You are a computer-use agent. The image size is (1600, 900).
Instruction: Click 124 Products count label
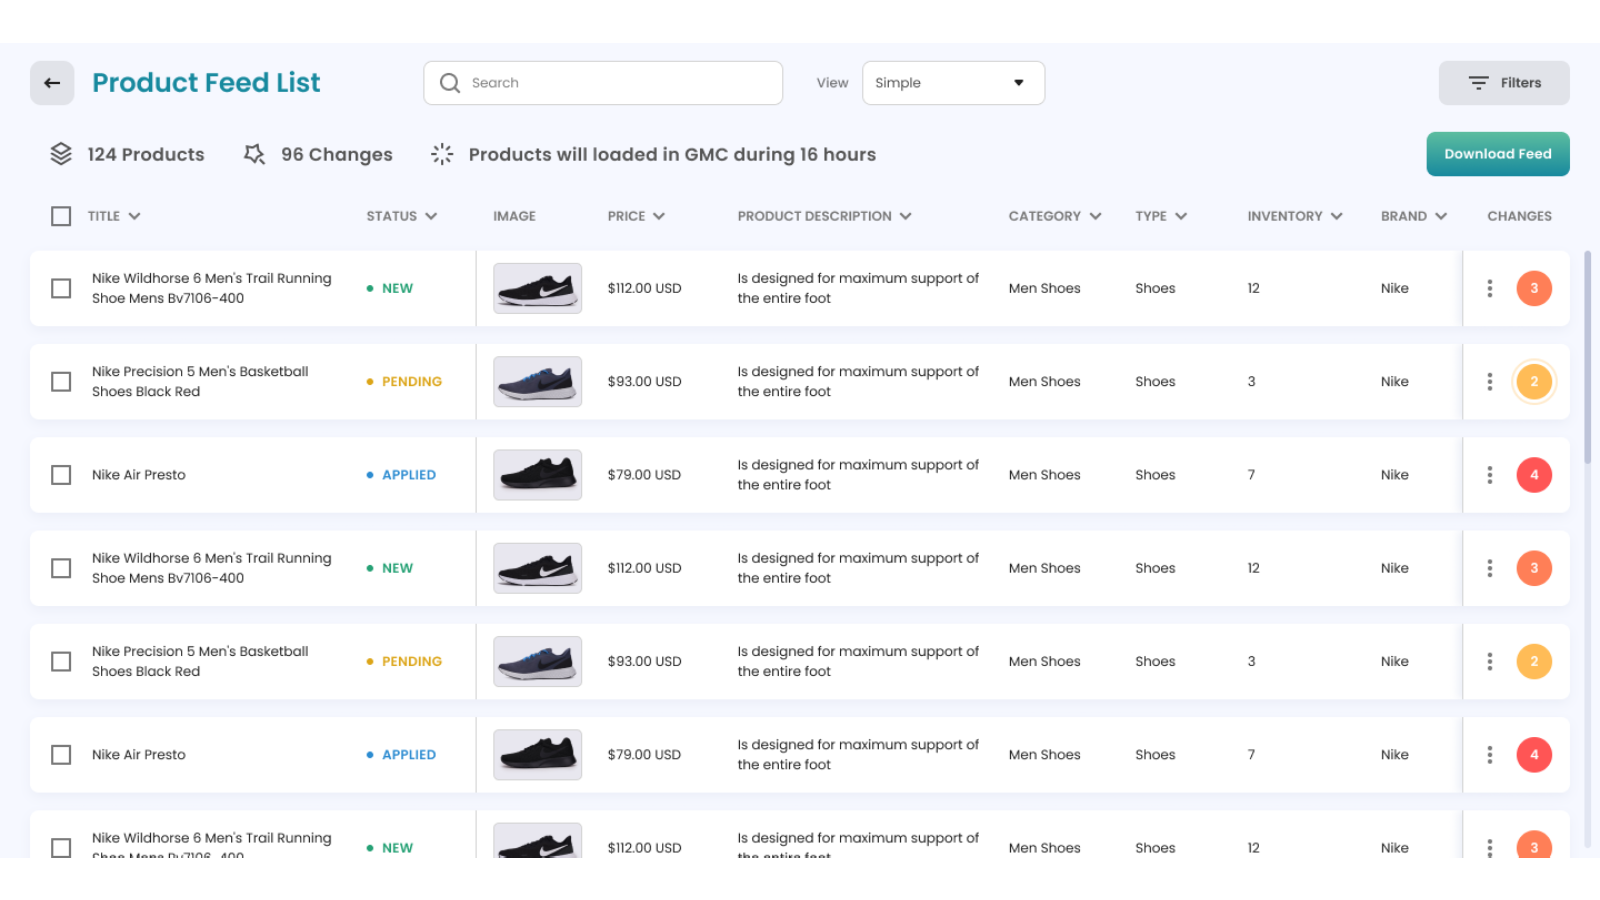(146, 154)
